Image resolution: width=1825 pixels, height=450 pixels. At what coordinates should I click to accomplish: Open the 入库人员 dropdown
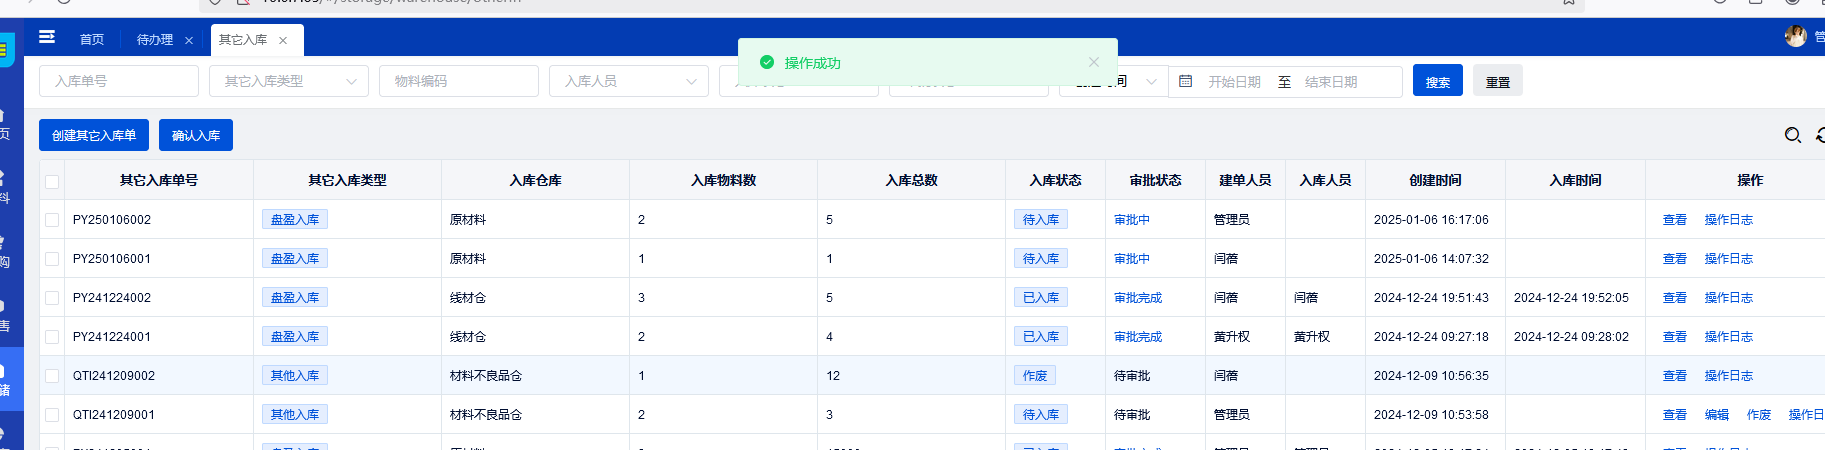(x=629, y=81)
